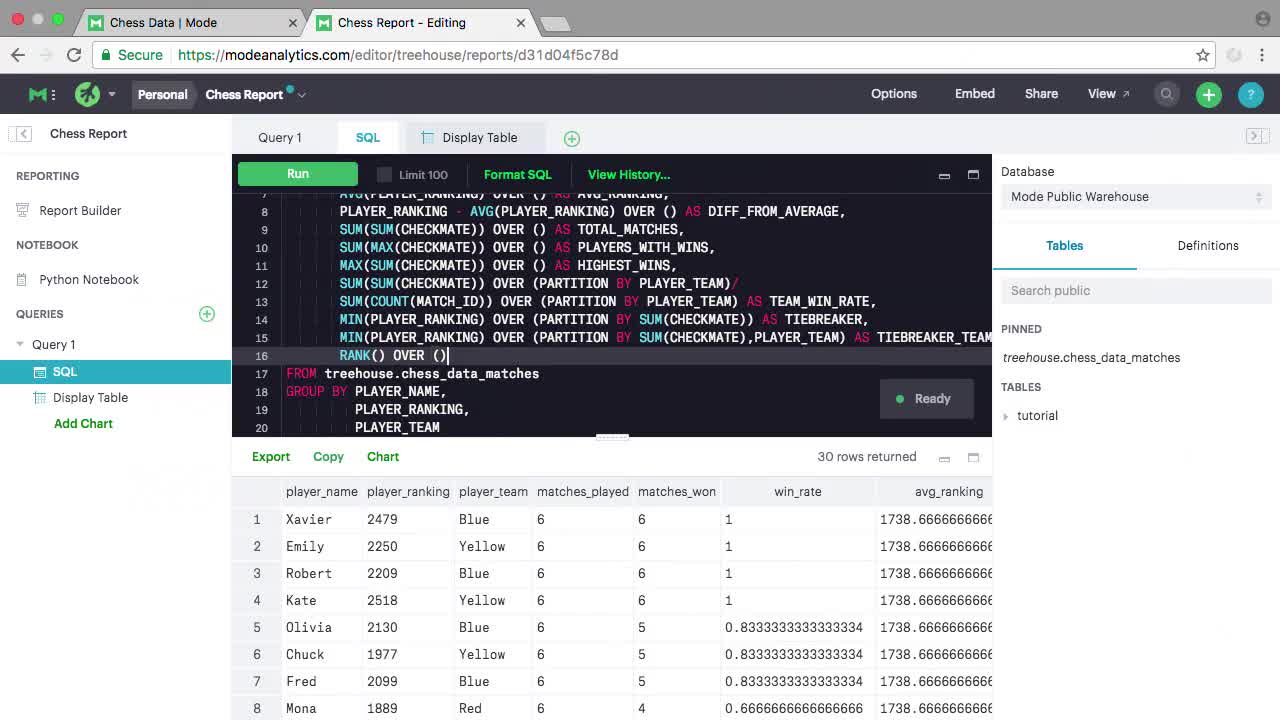This screenshot has width=1280, height=720.
Task: Toggle the Limit 100 checkbox
Action: [384, 175]
